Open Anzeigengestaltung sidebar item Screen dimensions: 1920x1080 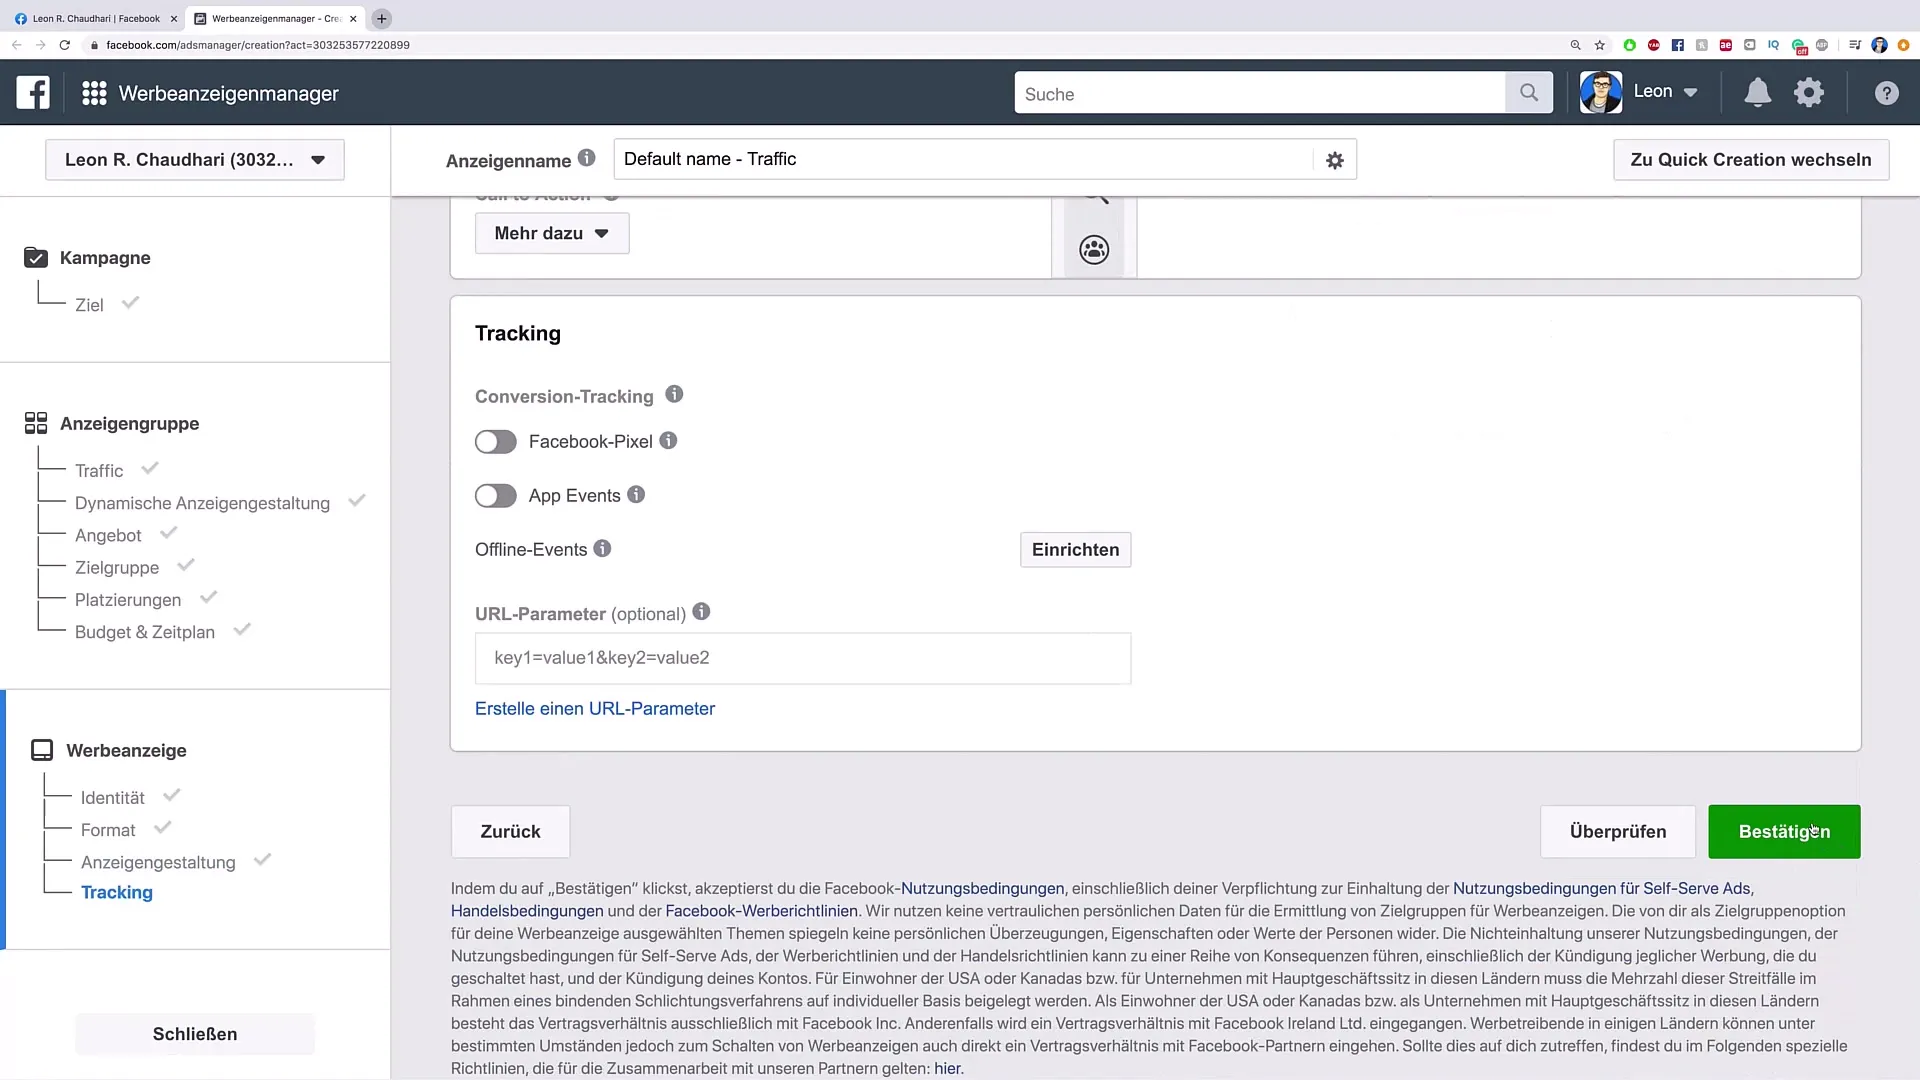tap(158, 862)
